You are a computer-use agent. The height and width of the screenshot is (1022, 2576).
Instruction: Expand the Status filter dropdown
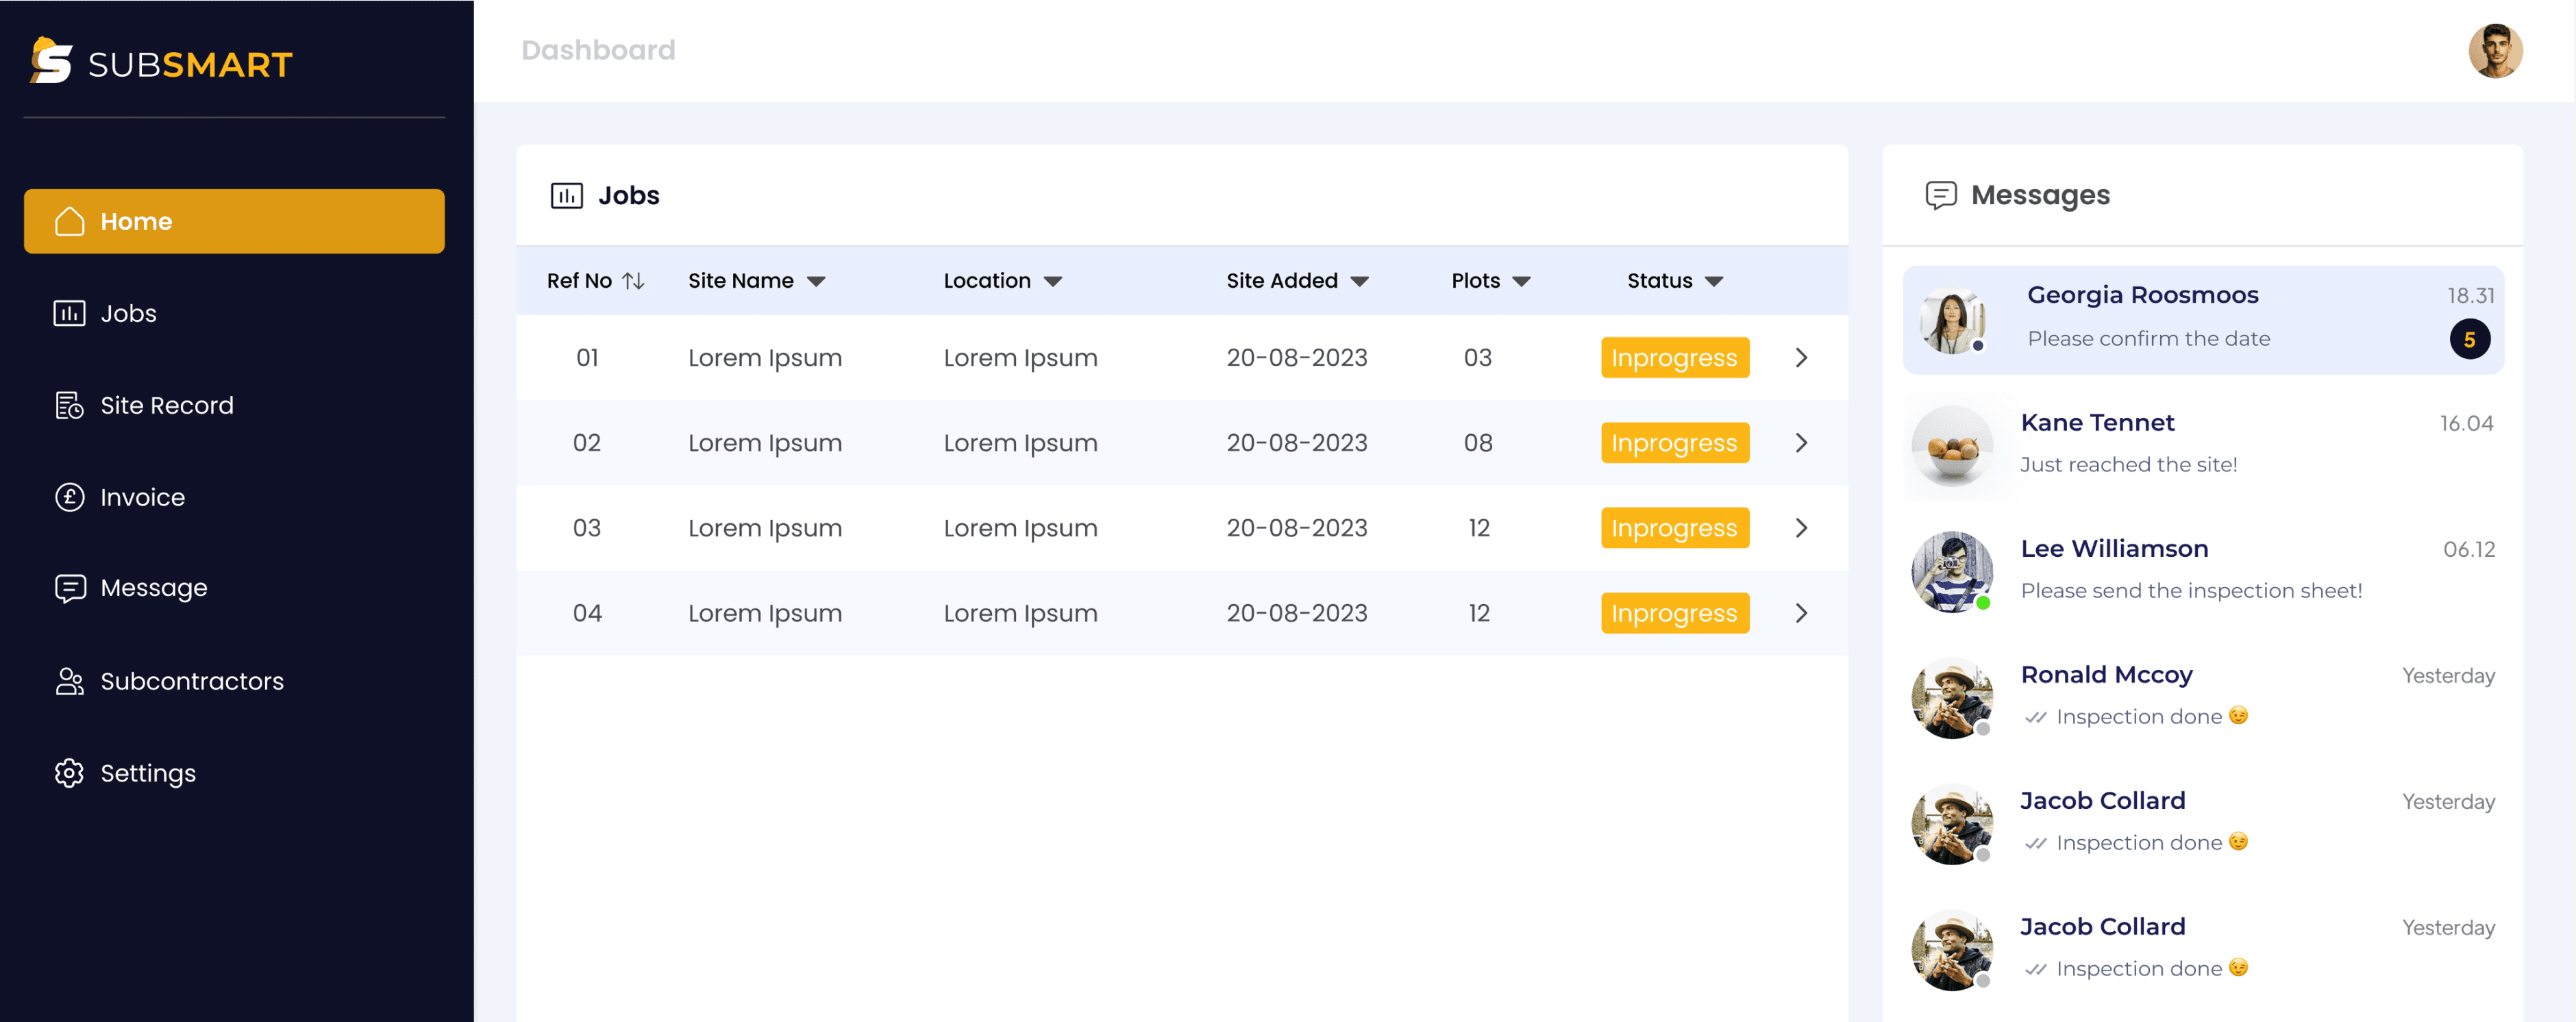point(1713,282)
